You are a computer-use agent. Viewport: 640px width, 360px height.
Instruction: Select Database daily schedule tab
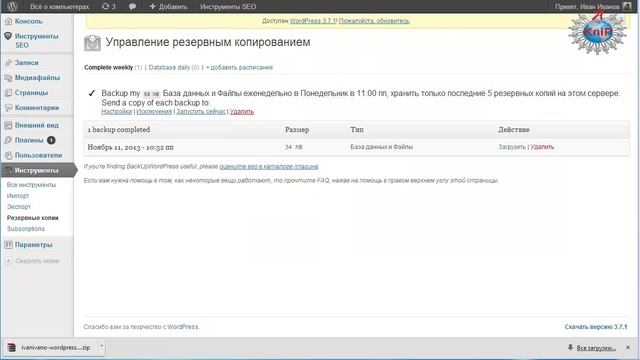(169, 67)
